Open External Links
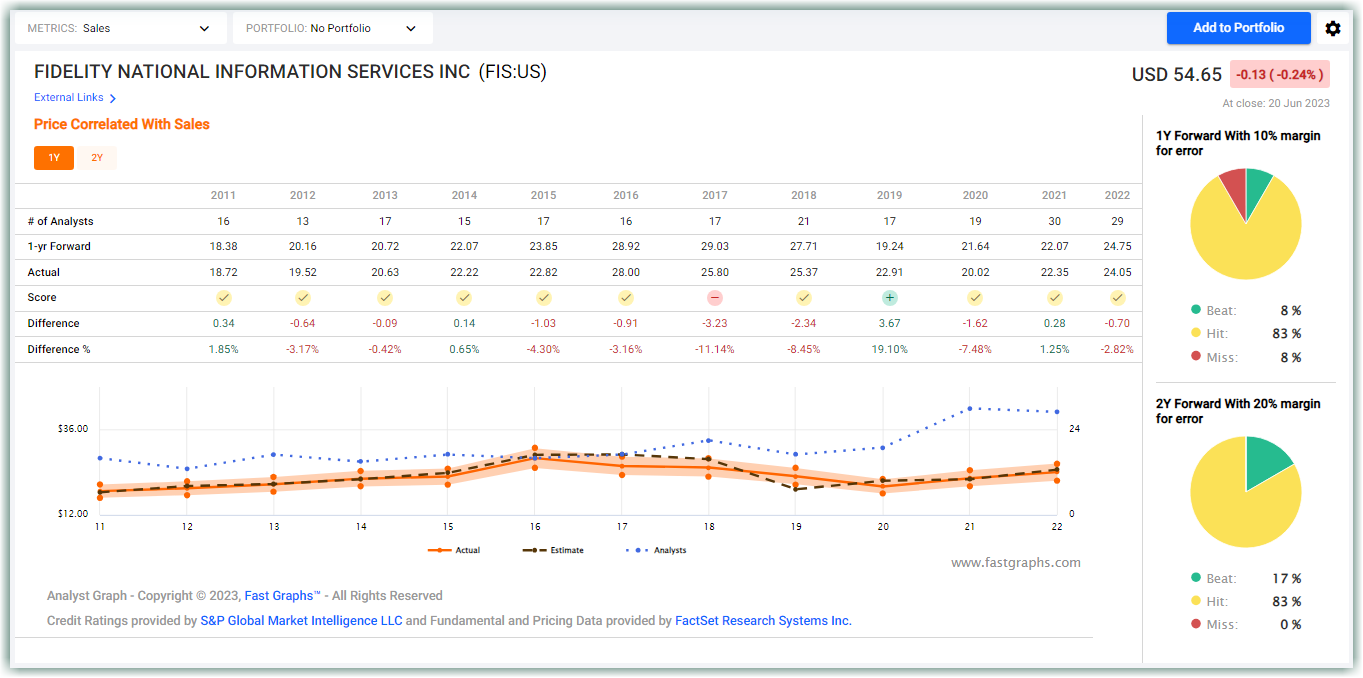The width and height of the screenshot is (1363, 678). pyautogui.click(x=68, y=98)
